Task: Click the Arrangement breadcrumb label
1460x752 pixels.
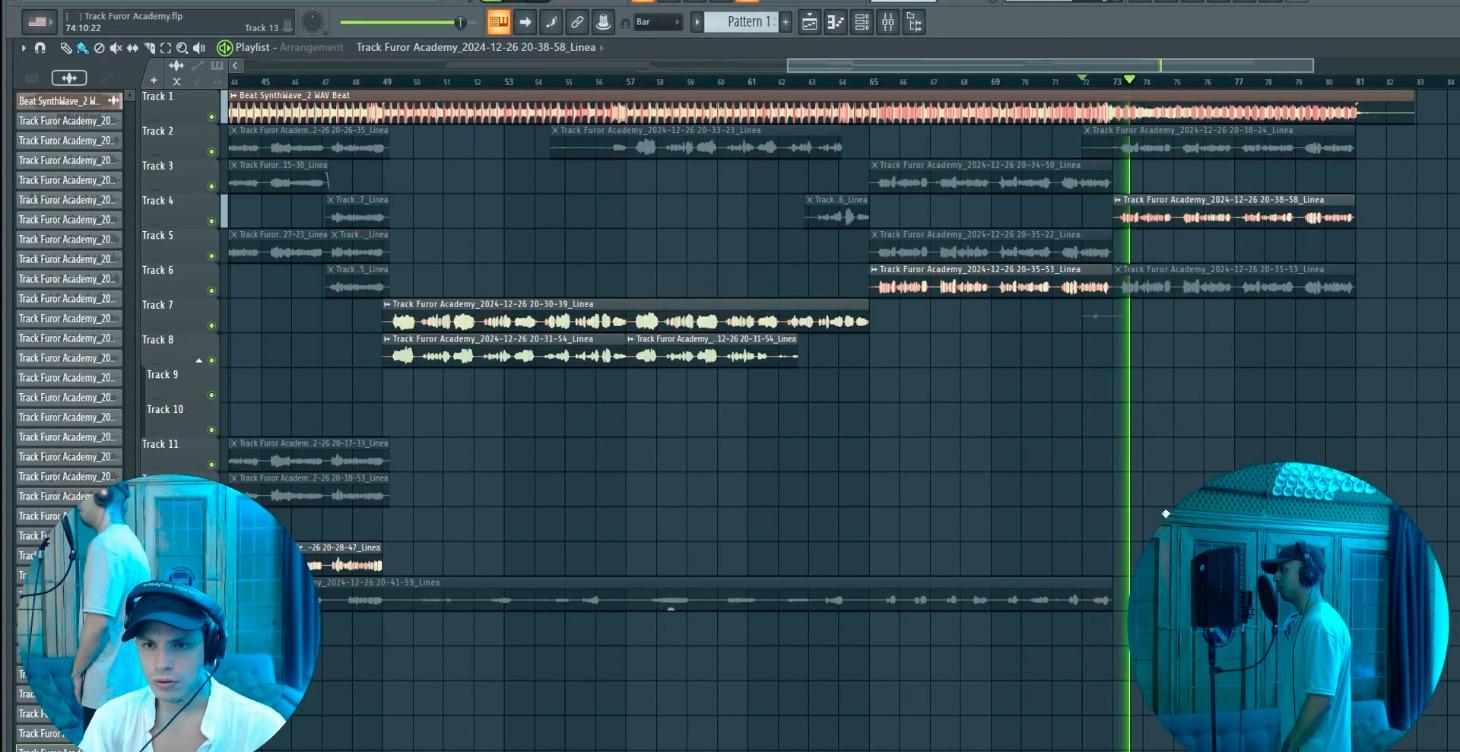Action: [311, 48]
